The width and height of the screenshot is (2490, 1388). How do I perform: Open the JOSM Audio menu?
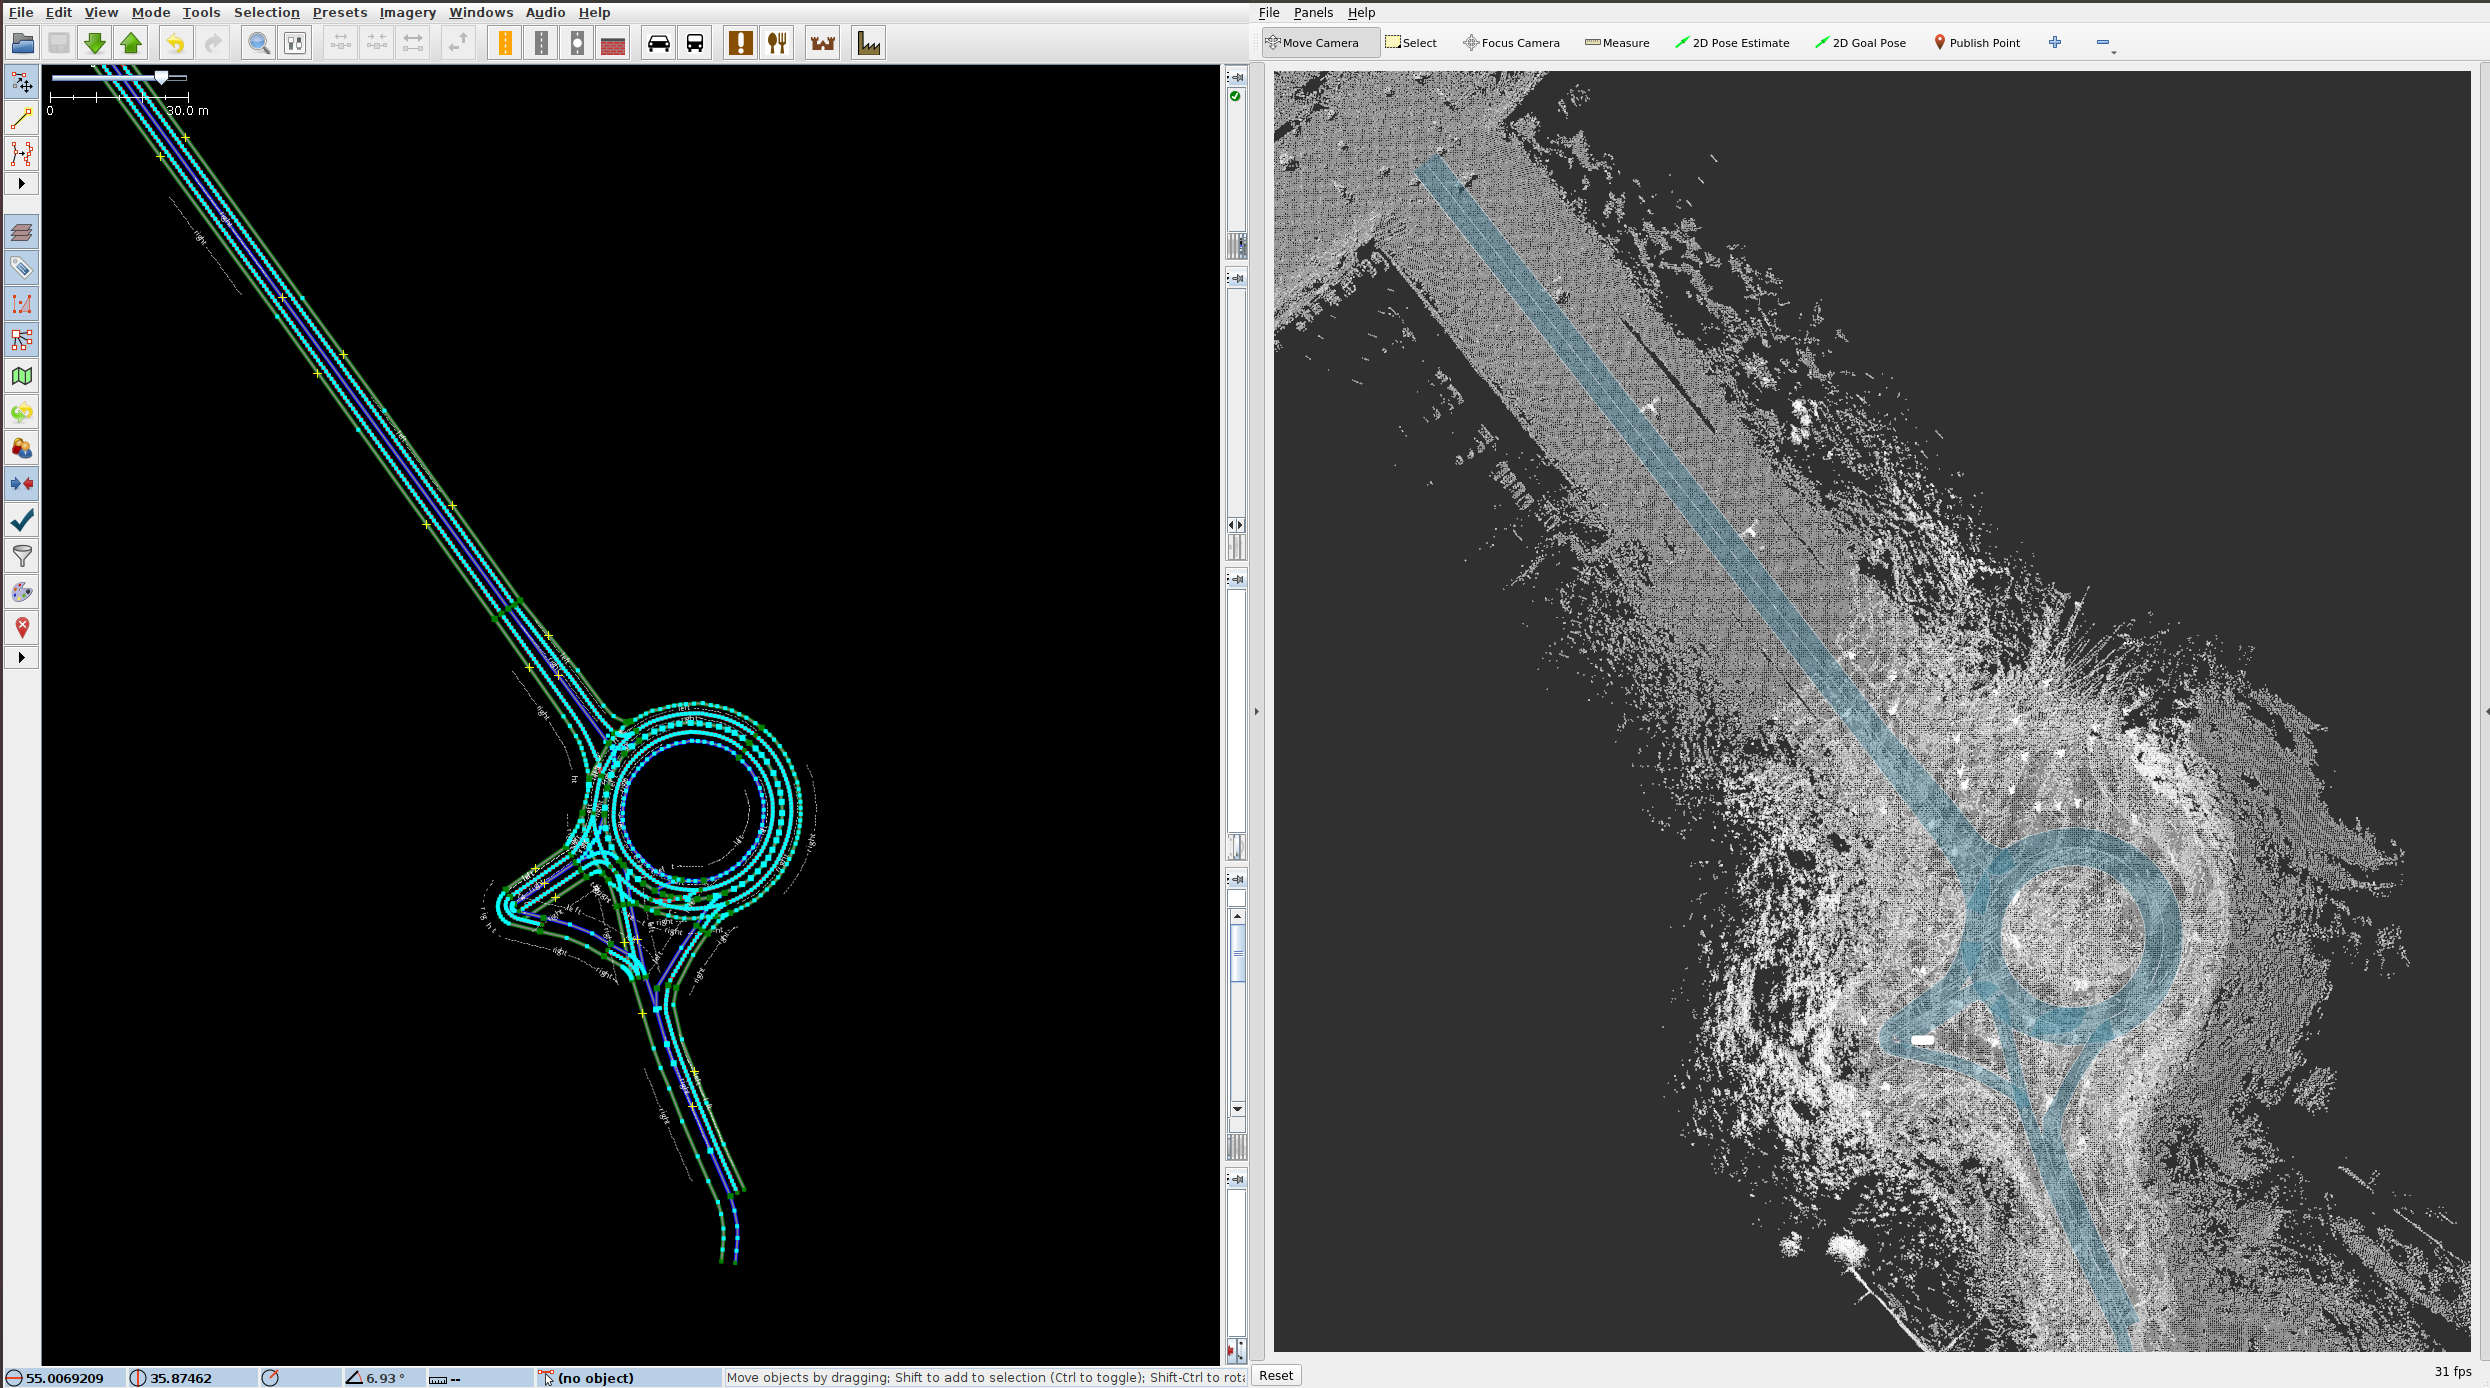click(x=545, y=12)
